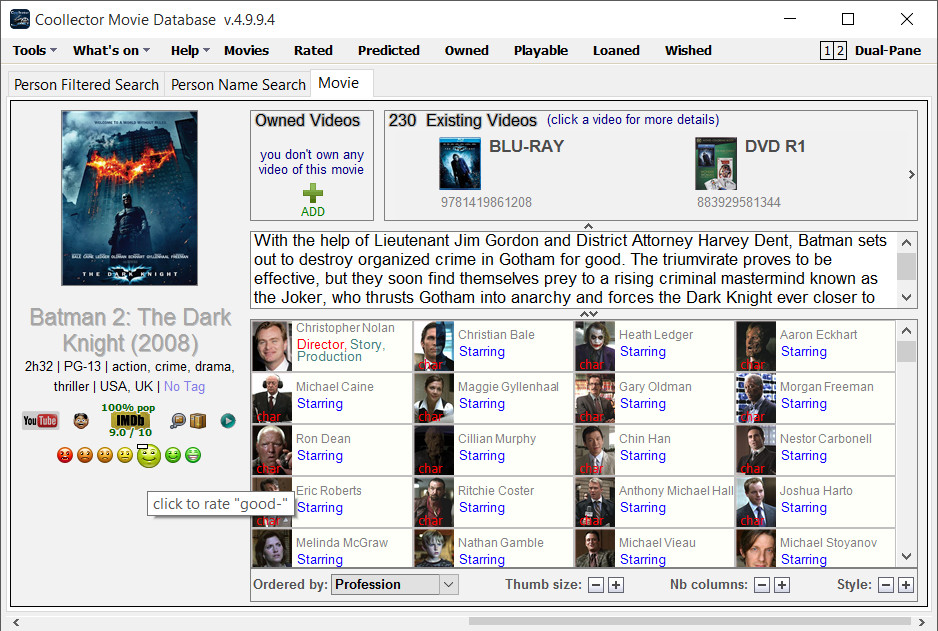Open the Playable list
Viewport: 938px width, 631px height.
(x=541, y=51)
